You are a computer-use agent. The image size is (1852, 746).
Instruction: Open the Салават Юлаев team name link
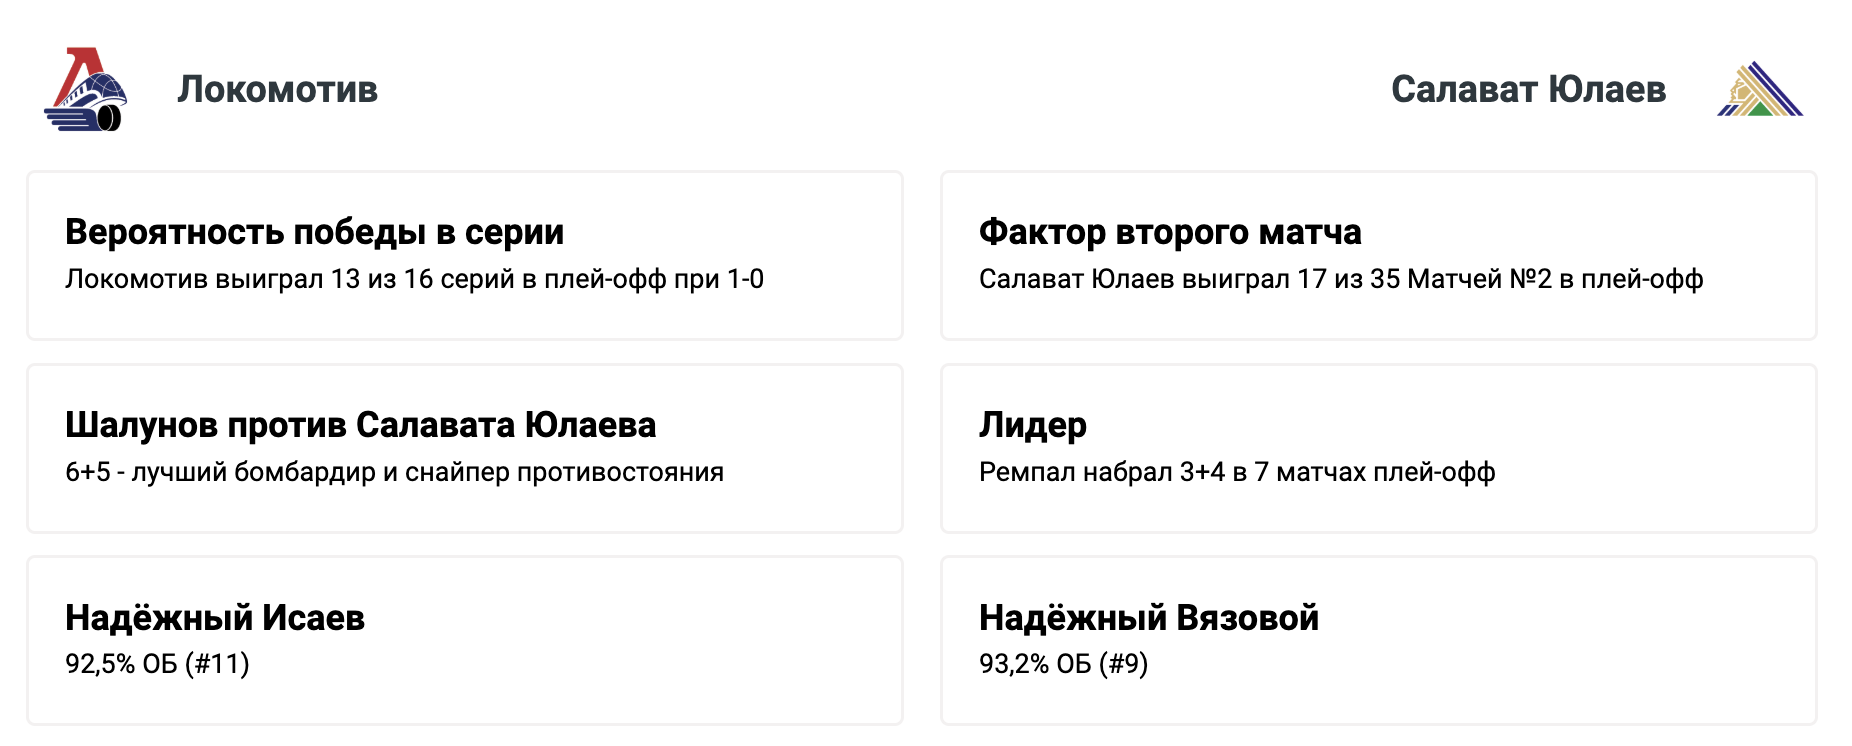coord(1528,90)
